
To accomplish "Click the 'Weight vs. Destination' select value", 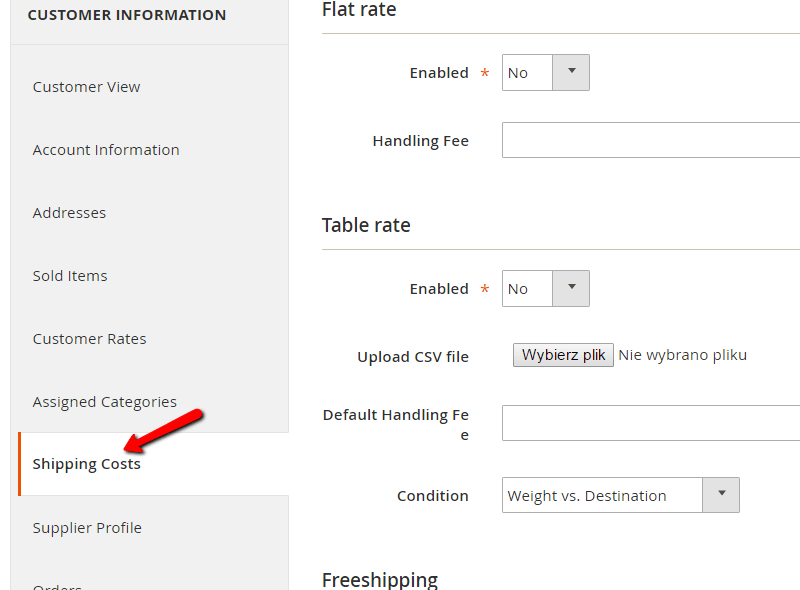I will pos(587,496).
